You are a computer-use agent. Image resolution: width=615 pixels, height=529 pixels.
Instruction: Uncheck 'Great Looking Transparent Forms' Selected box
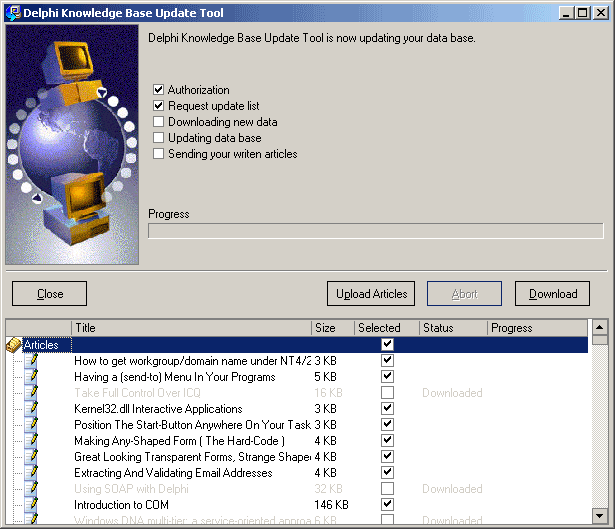(x=388, y=456)
